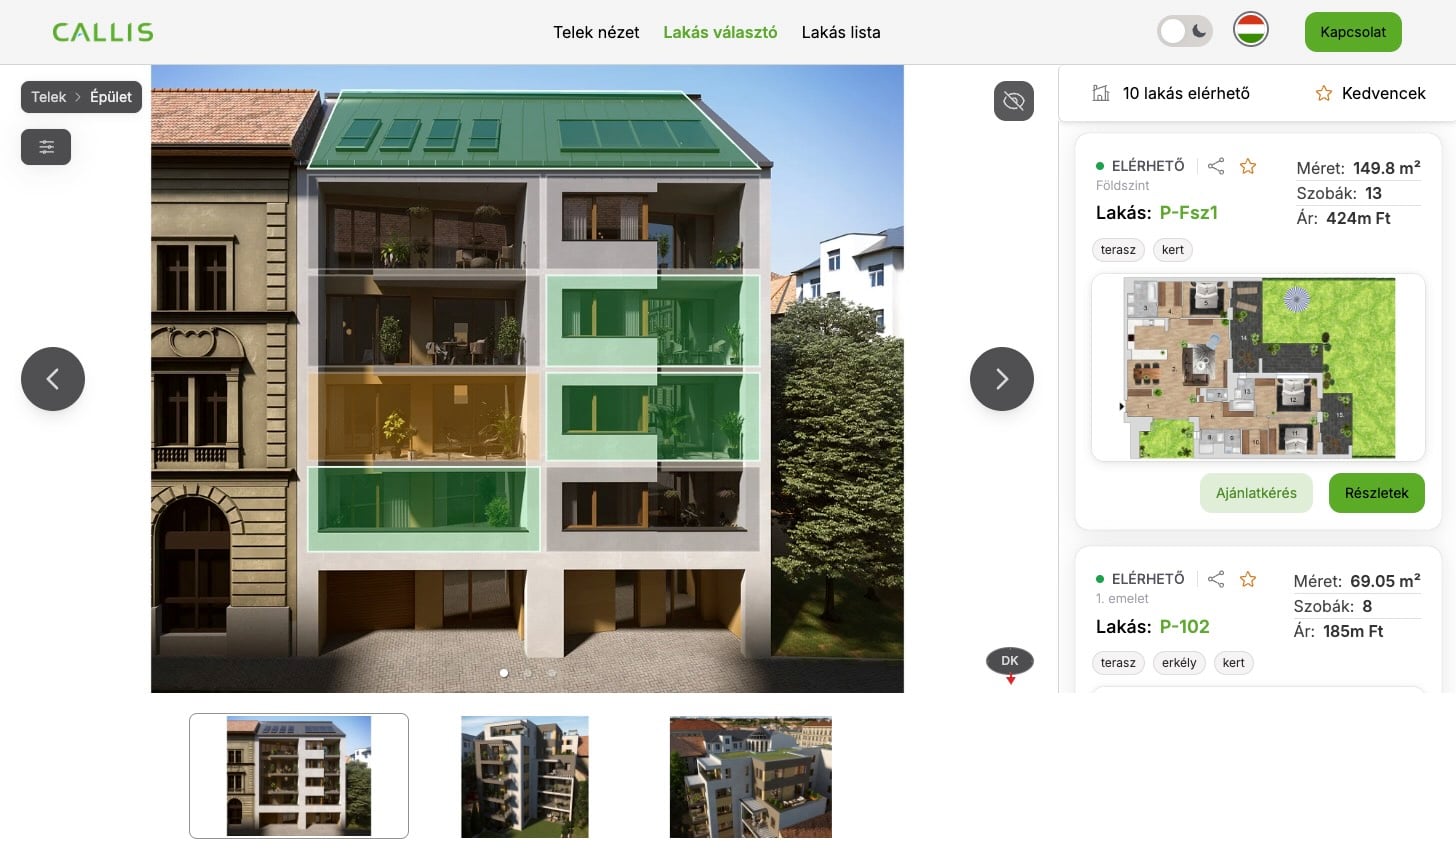
Task: Share the P-102 apartment
Action: pos(1216,579)
